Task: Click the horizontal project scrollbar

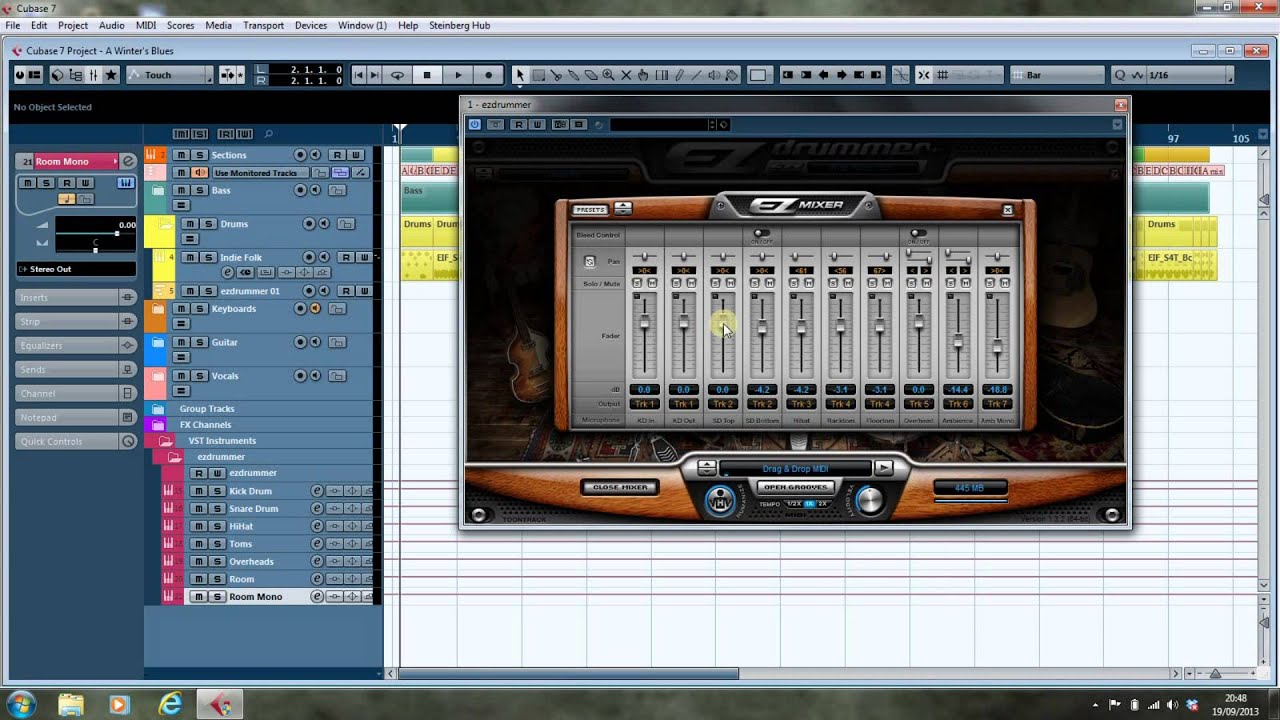Action: pyautogui.click(x=569, y=674)
